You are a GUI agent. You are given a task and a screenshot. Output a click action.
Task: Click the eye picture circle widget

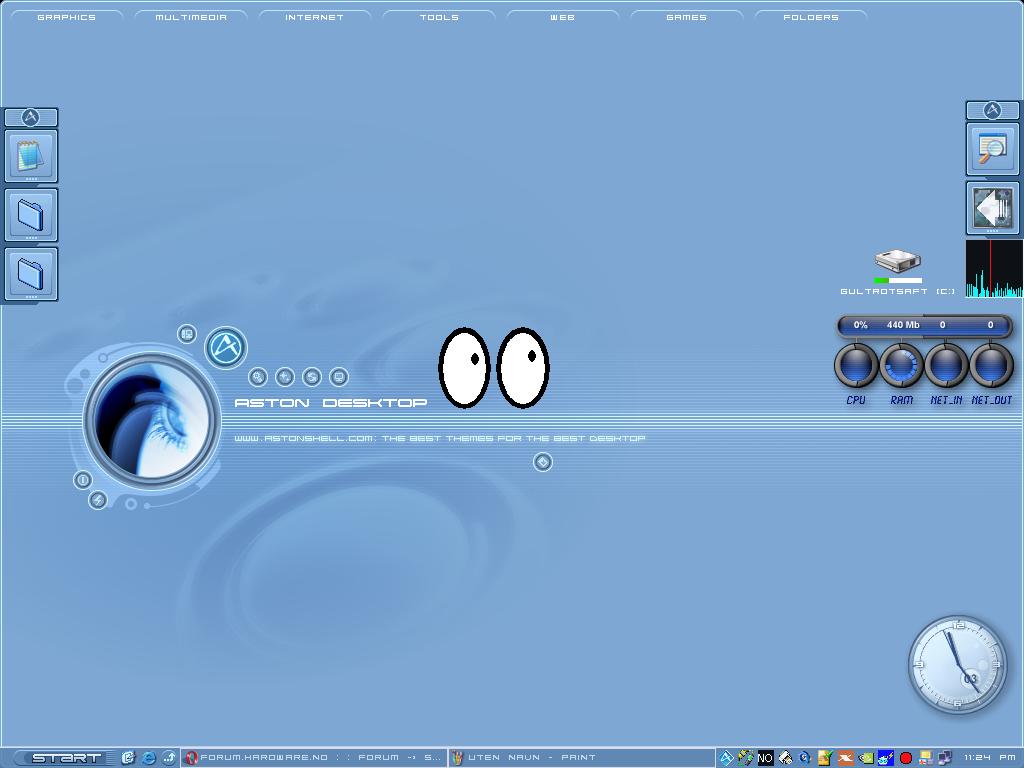pos(152,419)
